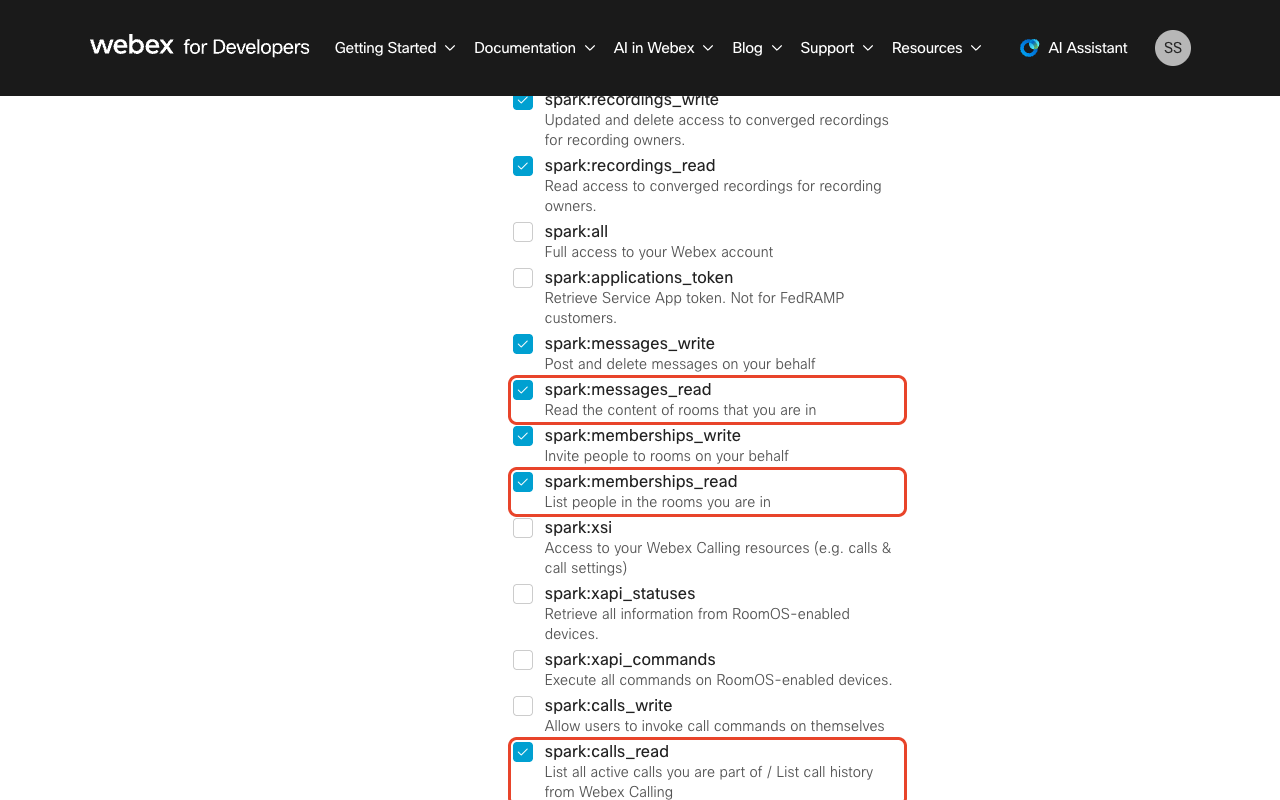The height and width of the screenshot is (800, 1280).
Task: Click the AI Assistant label
Action: tap(1088, 48)
